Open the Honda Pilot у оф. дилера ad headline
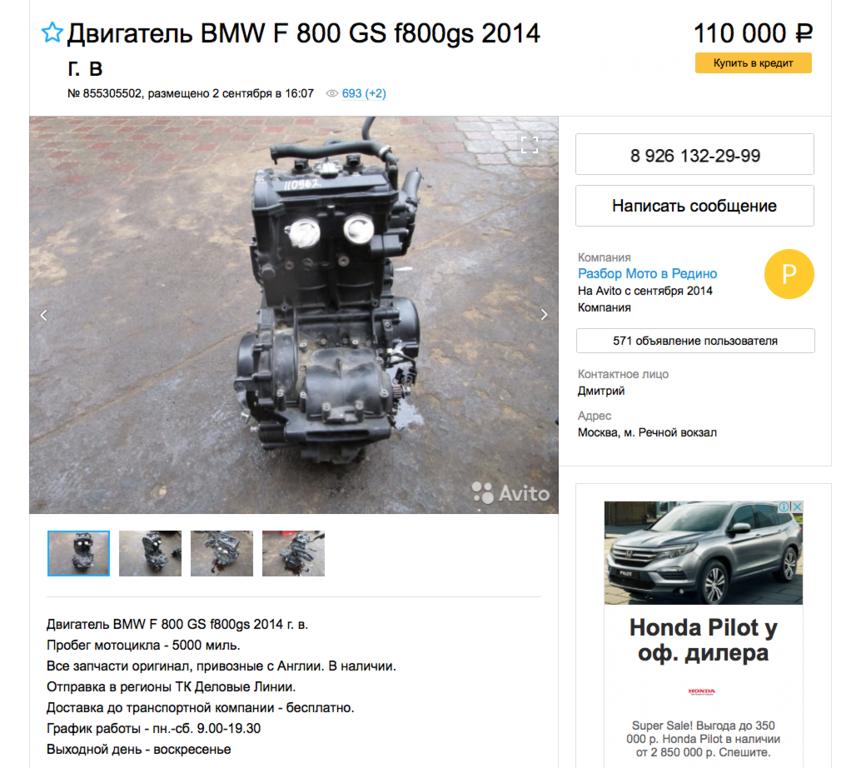861x768 pixels. point(703,640)
